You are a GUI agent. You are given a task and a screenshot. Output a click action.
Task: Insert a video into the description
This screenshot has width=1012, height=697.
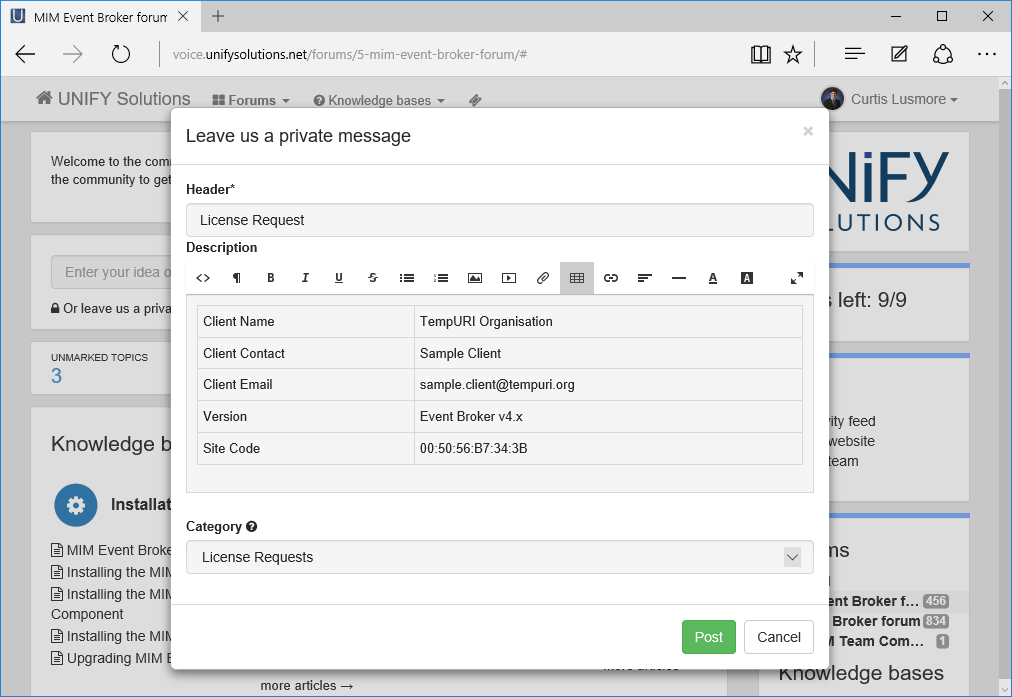509,278
